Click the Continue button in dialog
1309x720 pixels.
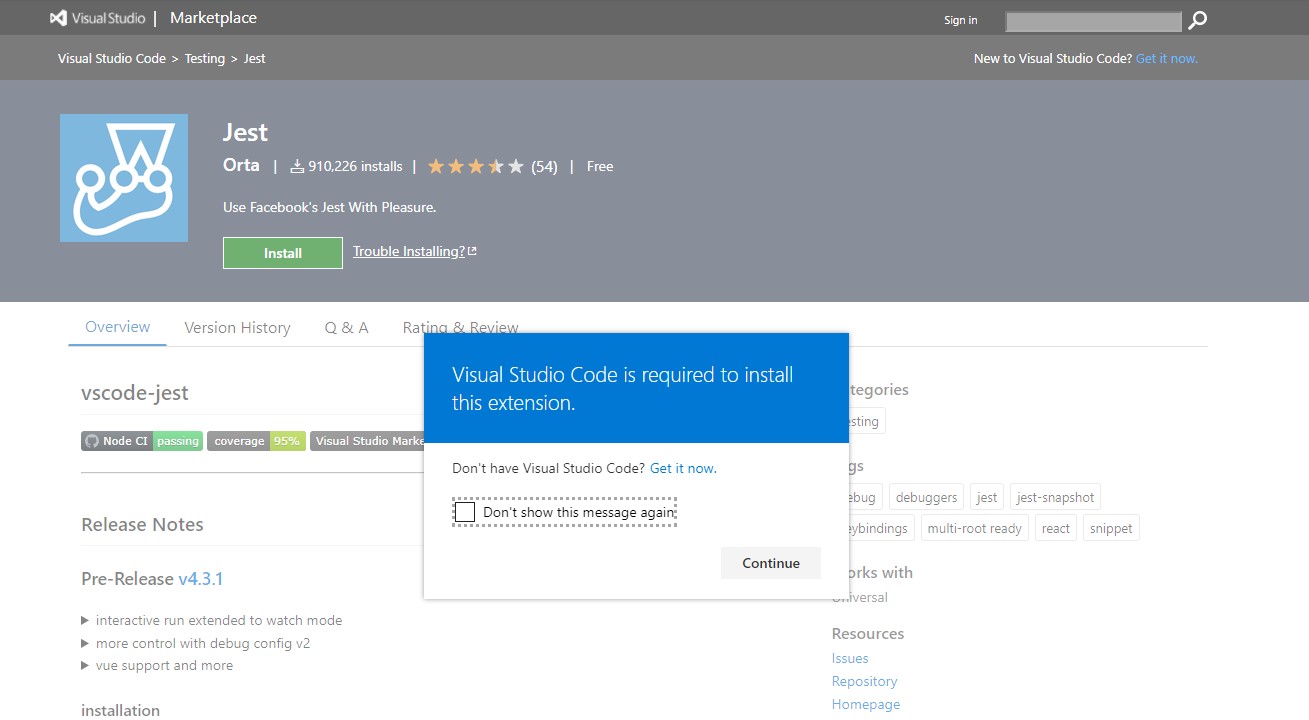pyautogui.click(x=771, y=563)
